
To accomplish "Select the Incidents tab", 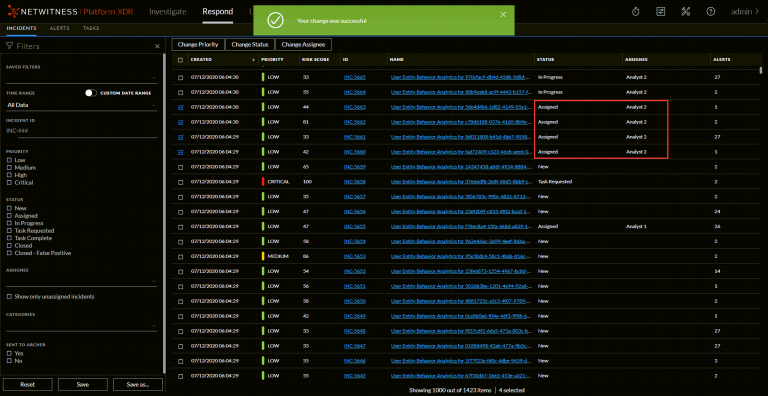I will pyautogui.click(x=21, y=28).
